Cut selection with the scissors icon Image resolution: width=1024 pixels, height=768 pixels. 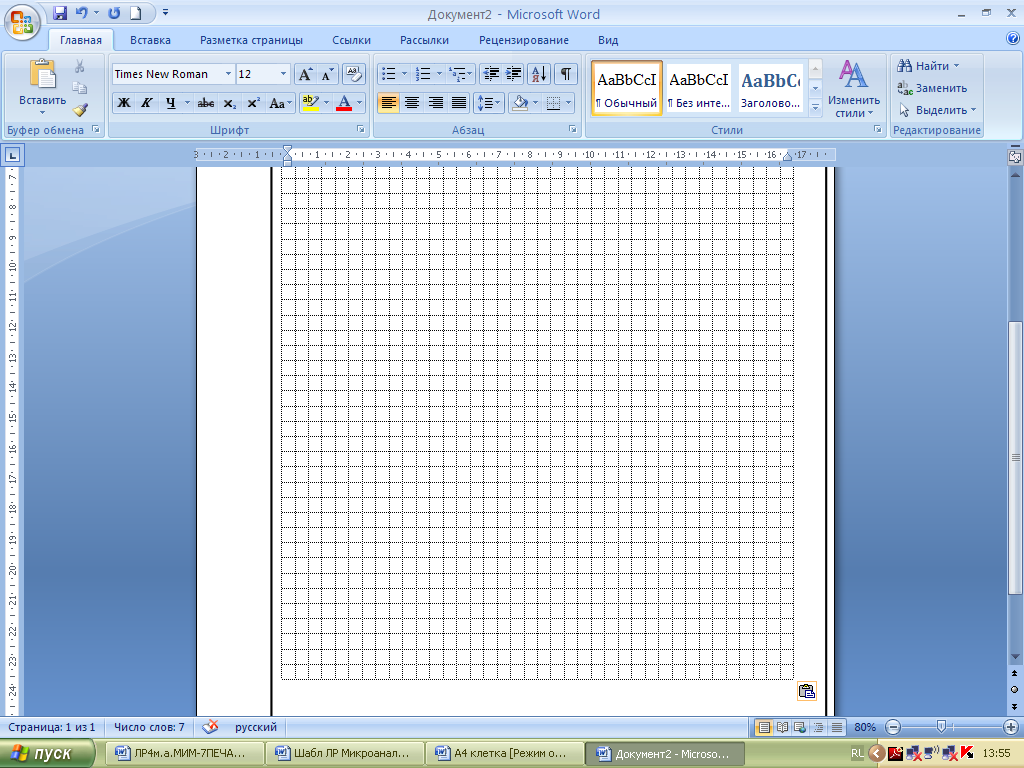coord(80,66)
